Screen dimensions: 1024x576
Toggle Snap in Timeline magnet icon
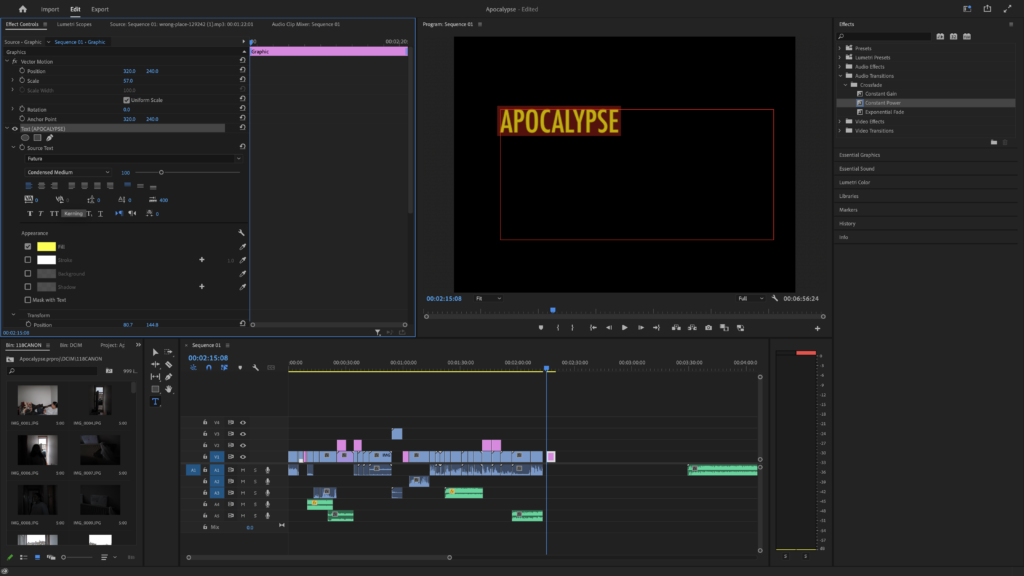click(208, 367)
